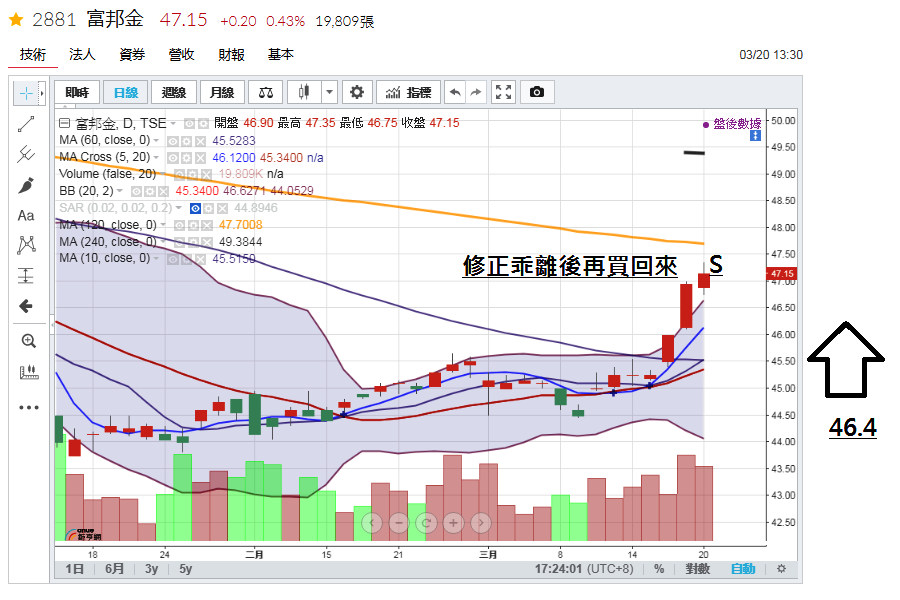900x600 pixels.
Task: Reset chart with on-chart refresh button
Action: click(x=426, y=522)
